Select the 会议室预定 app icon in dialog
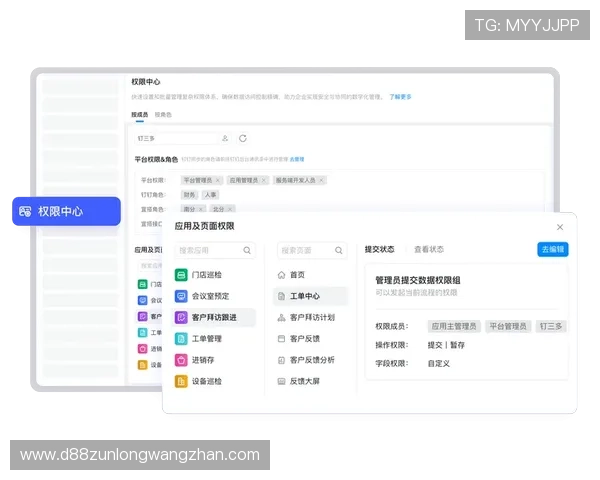Viewport: 600px width, 480px height. 181,296
